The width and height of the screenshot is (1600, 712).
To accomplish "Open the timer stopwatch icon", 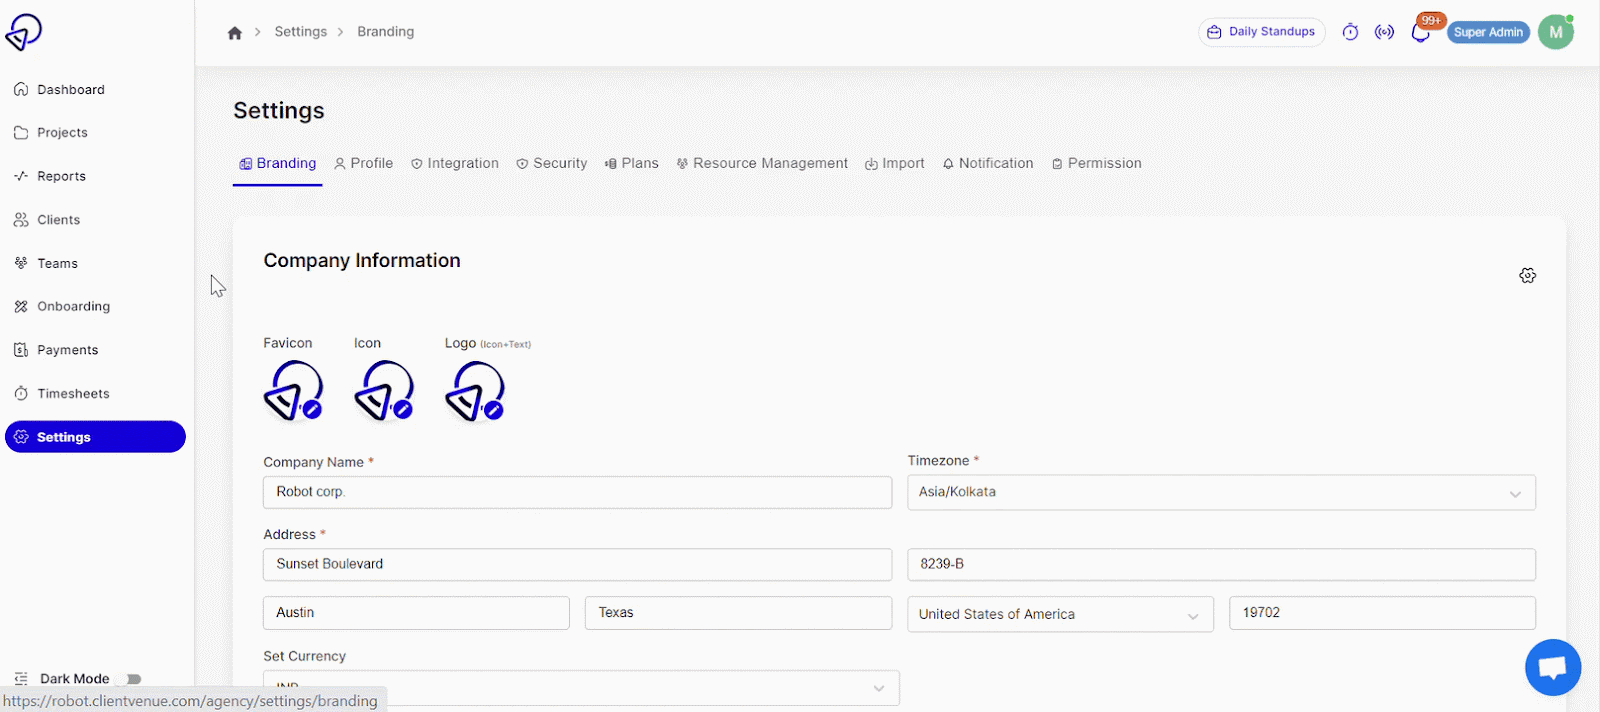I will tap(1350, 32).
